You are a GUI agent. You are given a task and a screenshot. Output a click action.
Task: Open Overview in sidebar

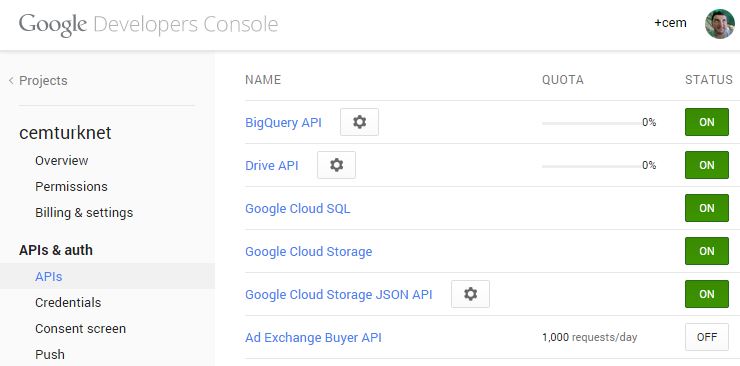coord(61,160)
